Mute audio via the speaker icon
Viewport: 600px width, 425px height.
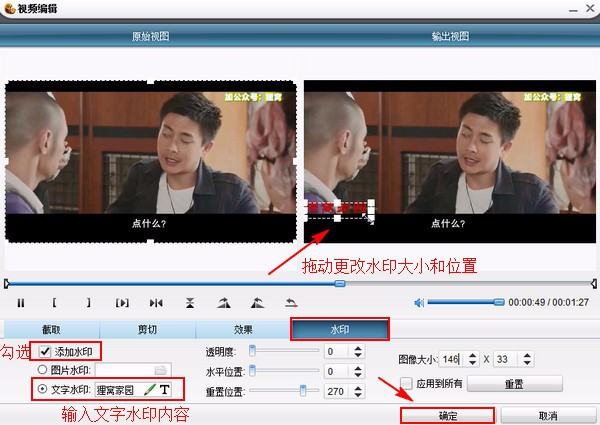(x=419, y=303)
